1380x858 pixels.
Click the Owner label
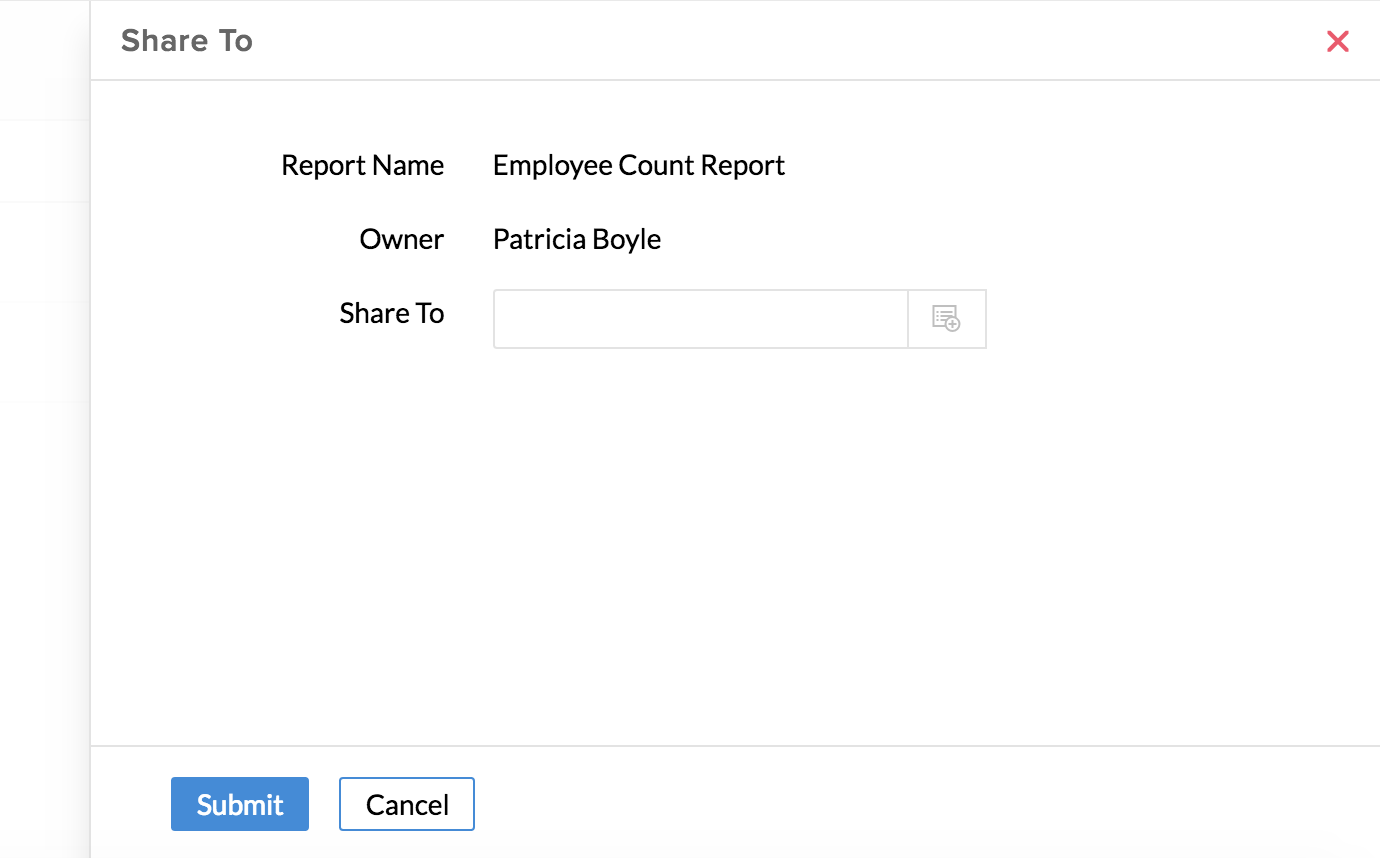tap(401, 239)
